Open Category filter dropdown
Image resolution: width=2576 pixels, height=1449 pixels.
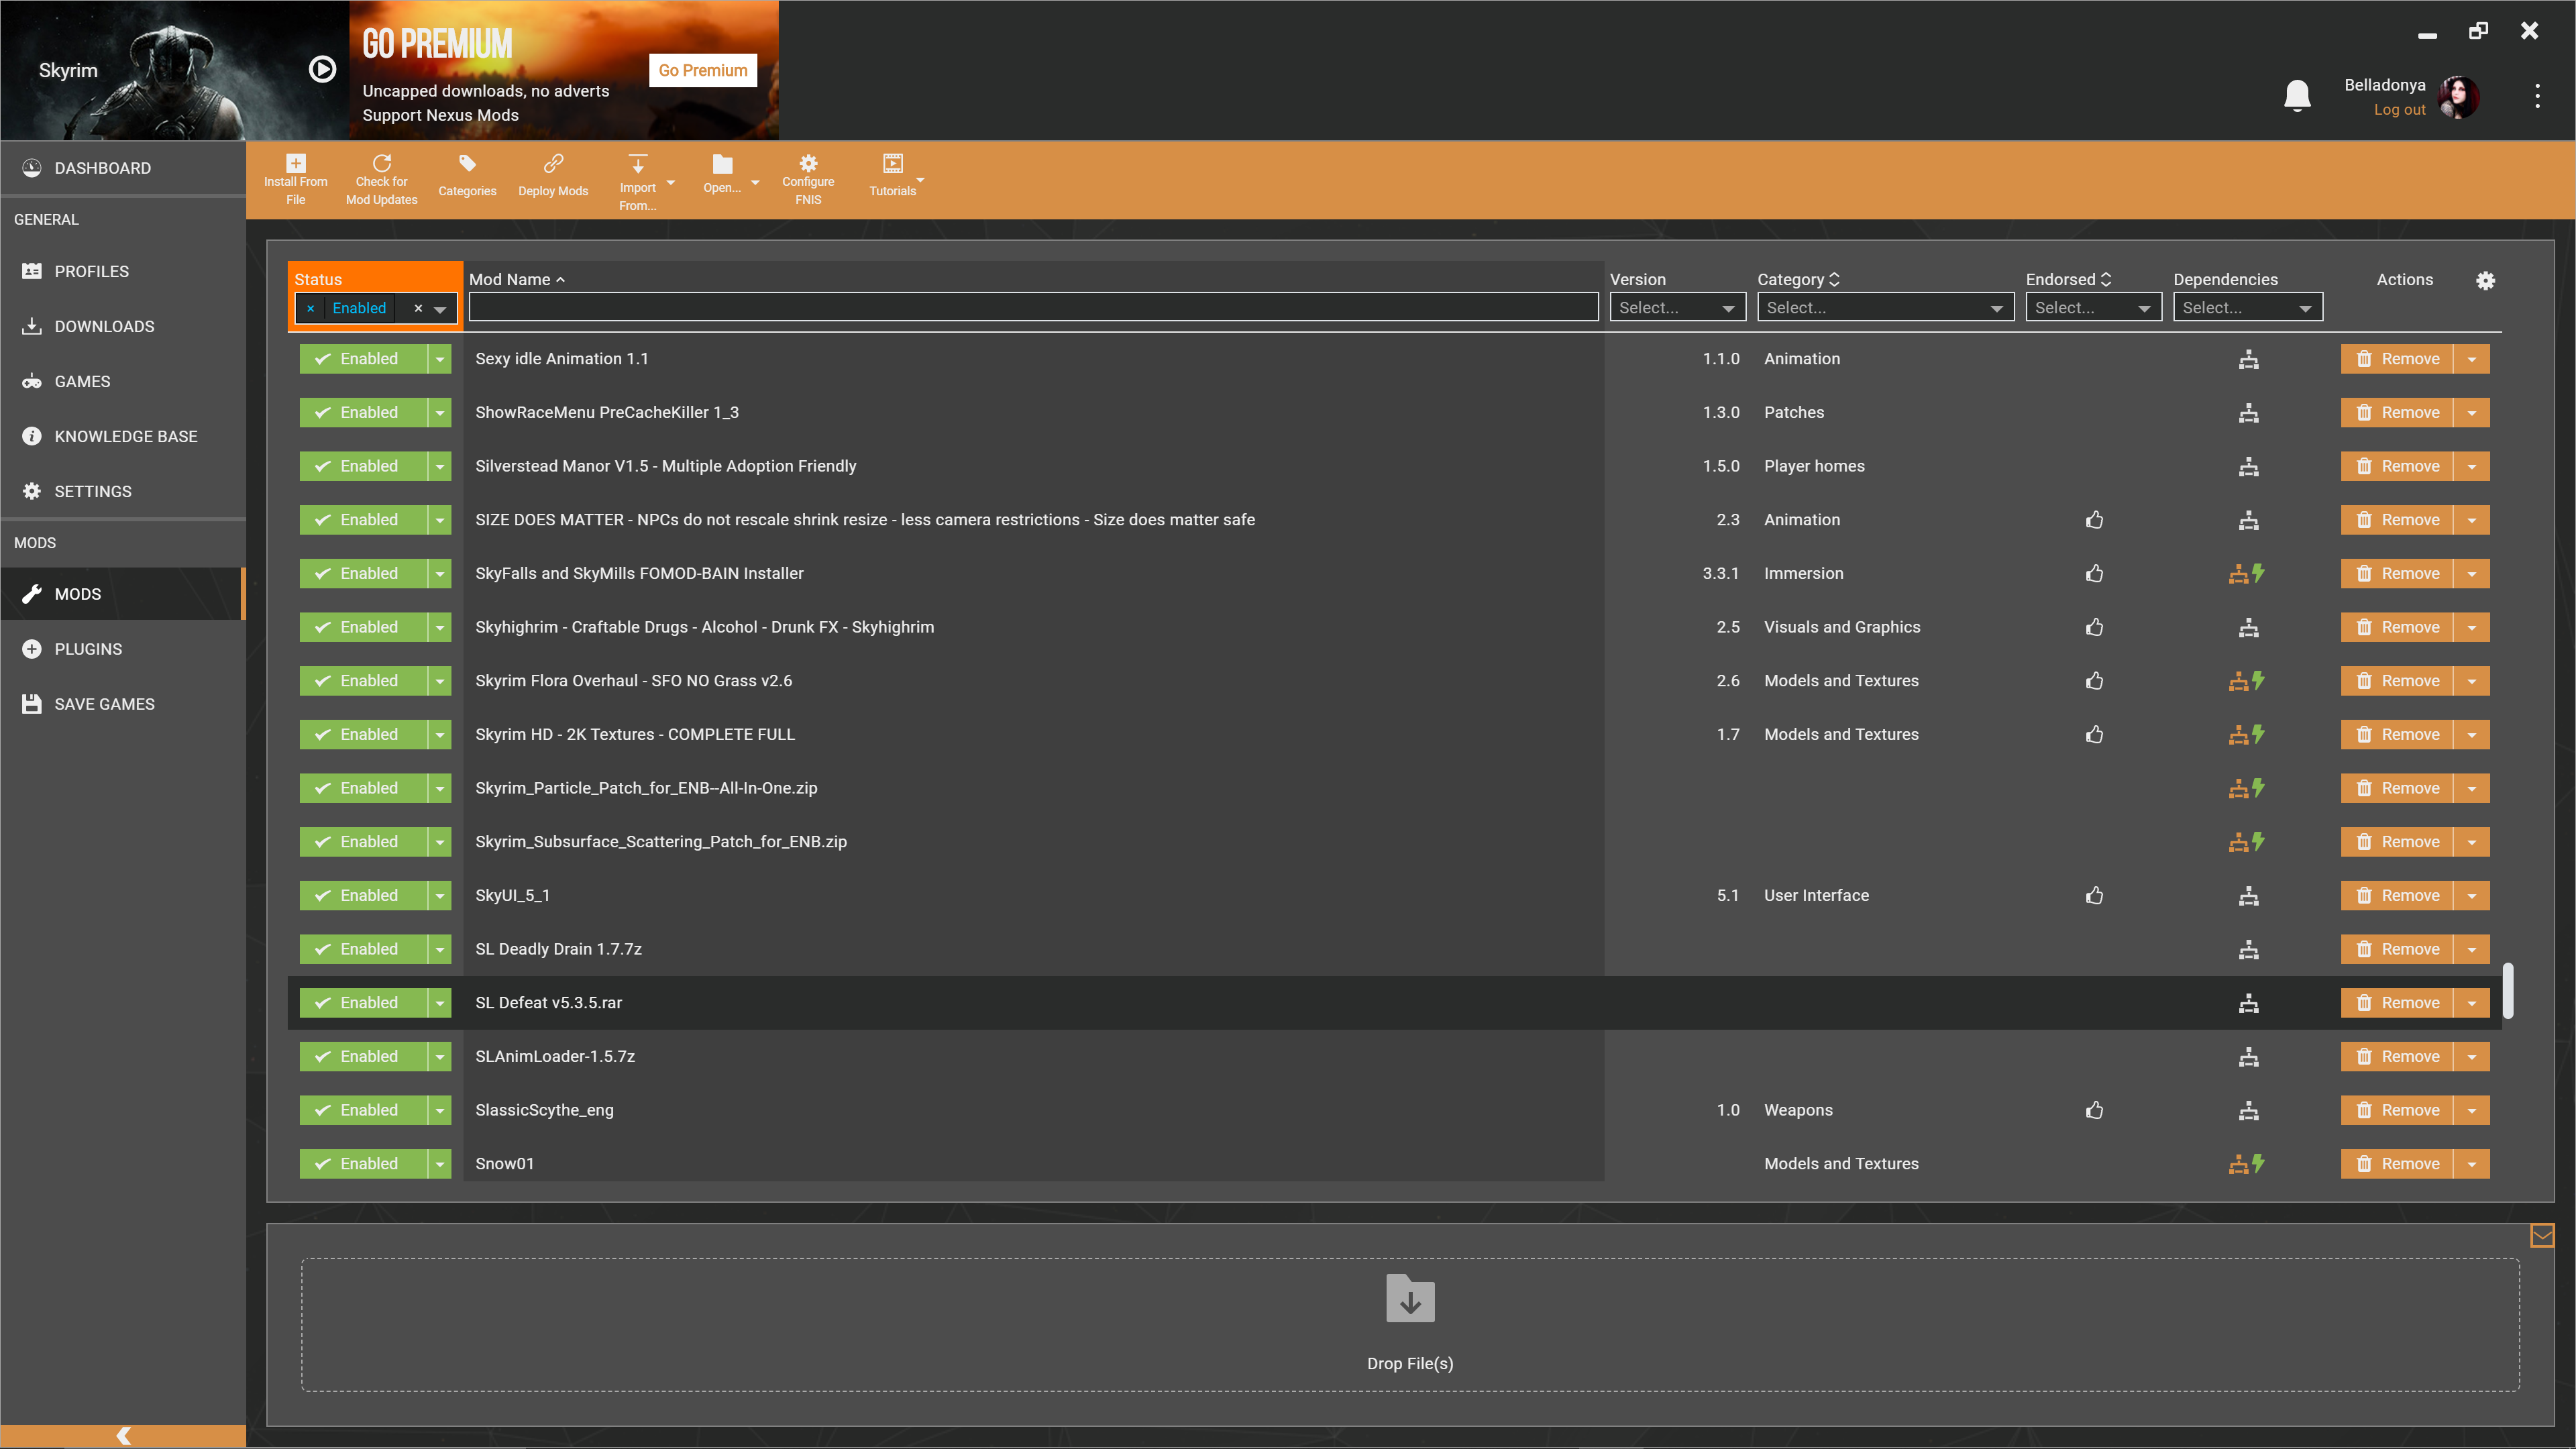coord(1885,308)
